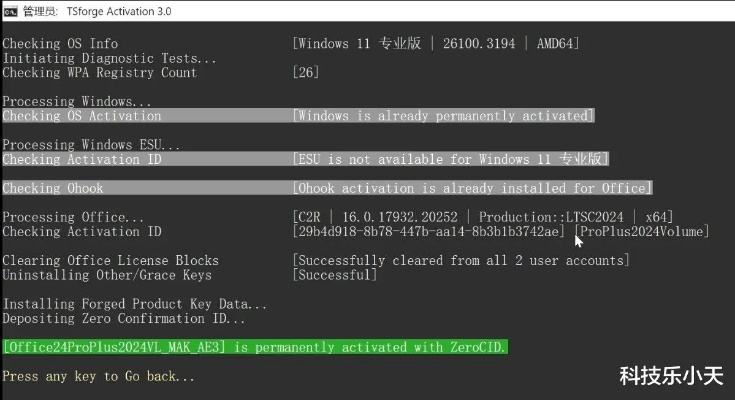Screen dimensions: 735x400
Task: Click the Press any key to Go back prompt
Action: pos(99,377)
